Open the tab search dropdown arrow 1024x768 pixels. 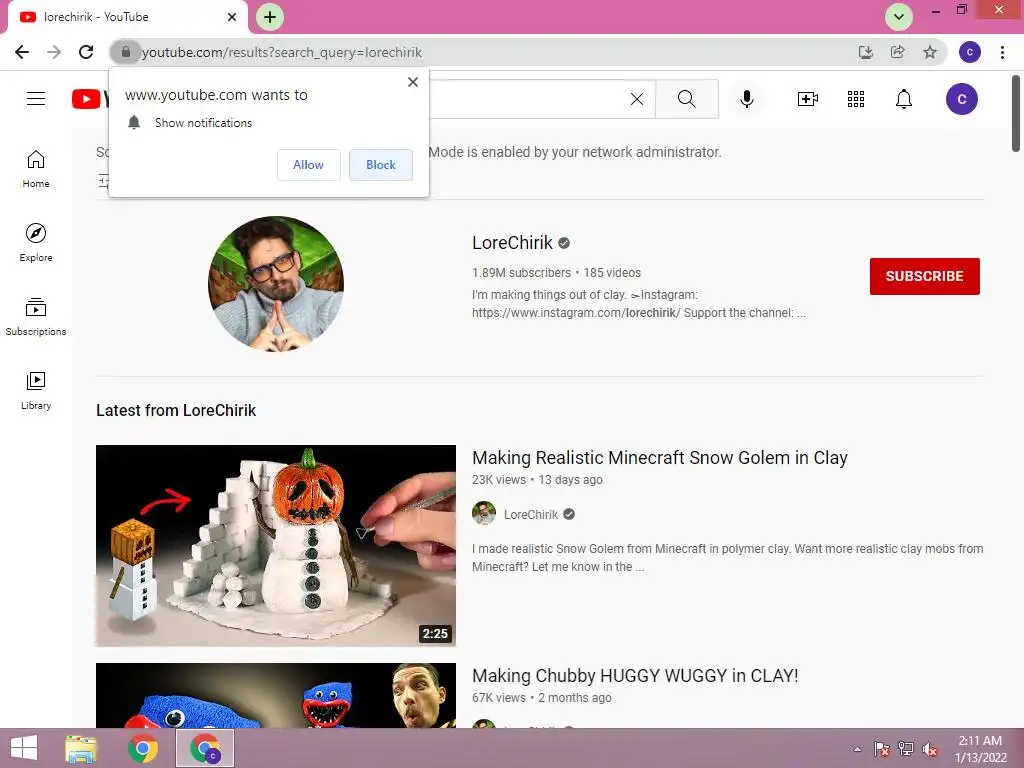(899, 17)
